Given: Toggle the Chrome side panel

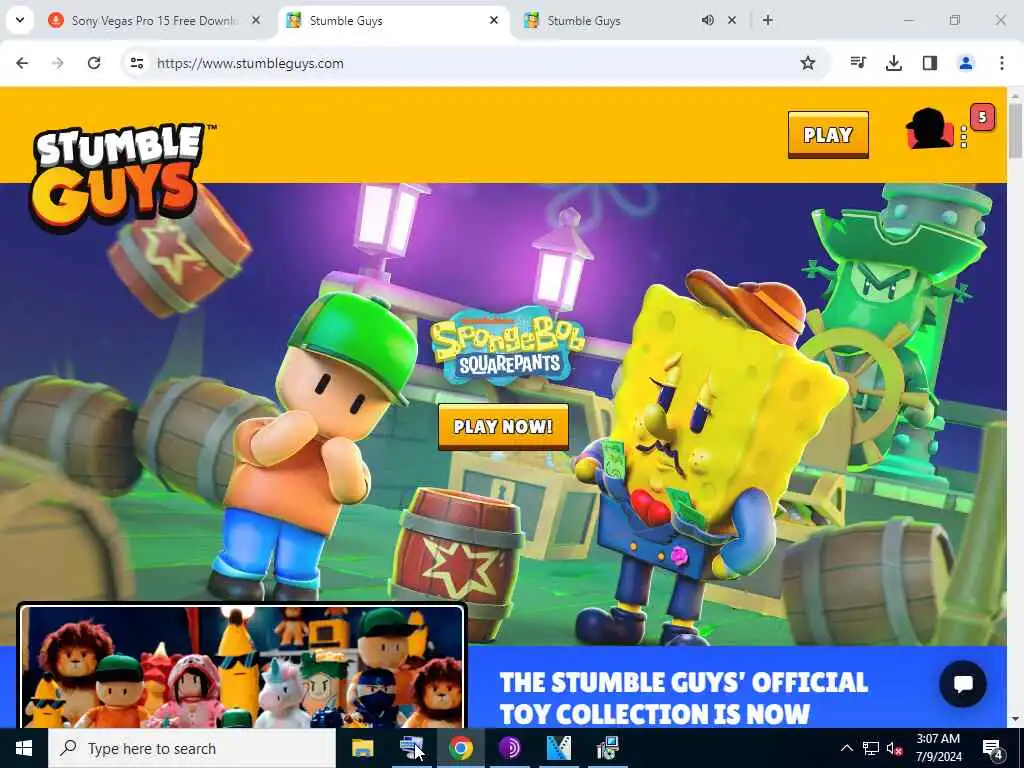Looking at the screenshot, I should pyautogui.click(x=930, y=63).
